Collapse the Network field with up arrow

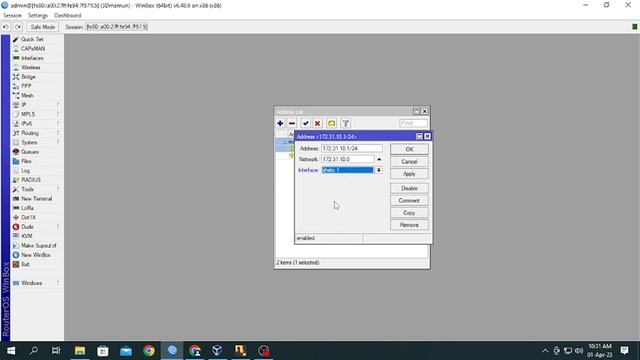(x=379, y=159)
